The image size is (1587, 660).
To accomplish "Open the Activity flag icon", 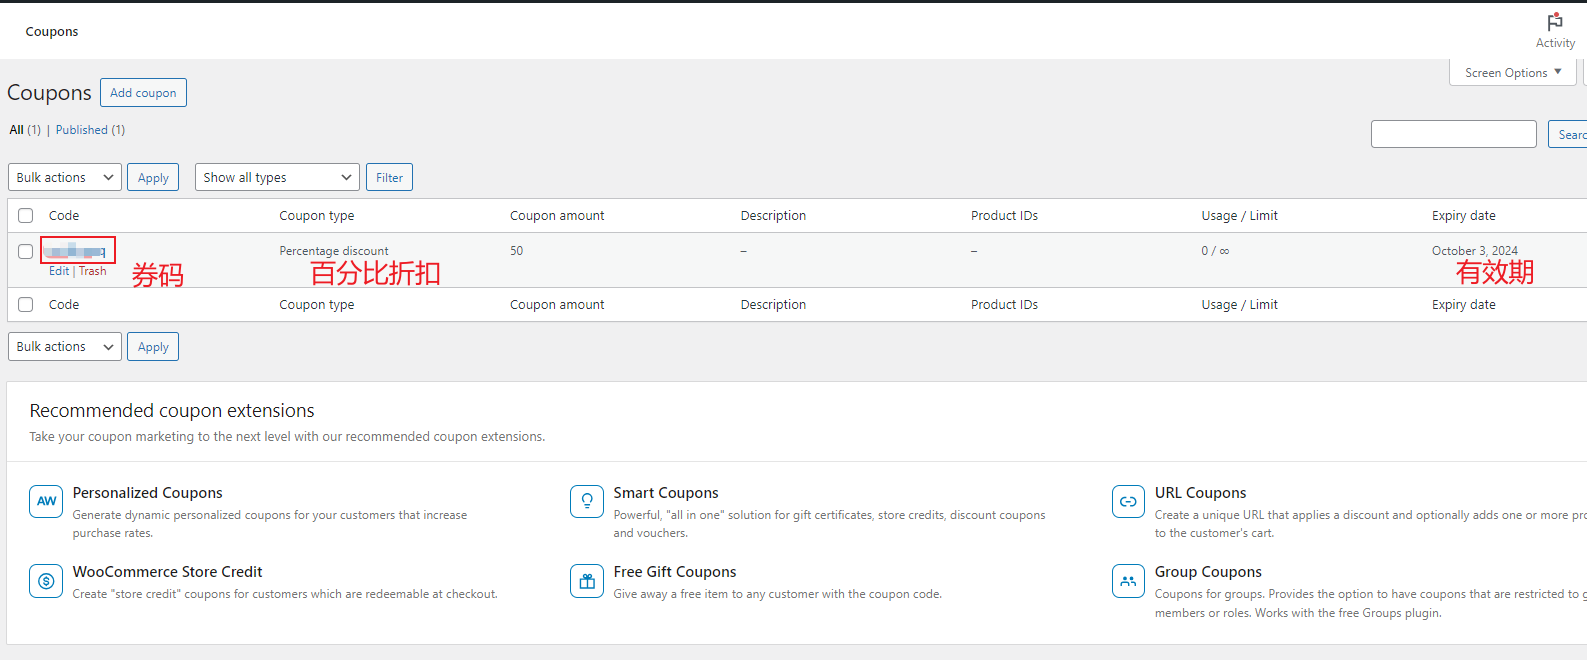I will [x=1554, y=23].
